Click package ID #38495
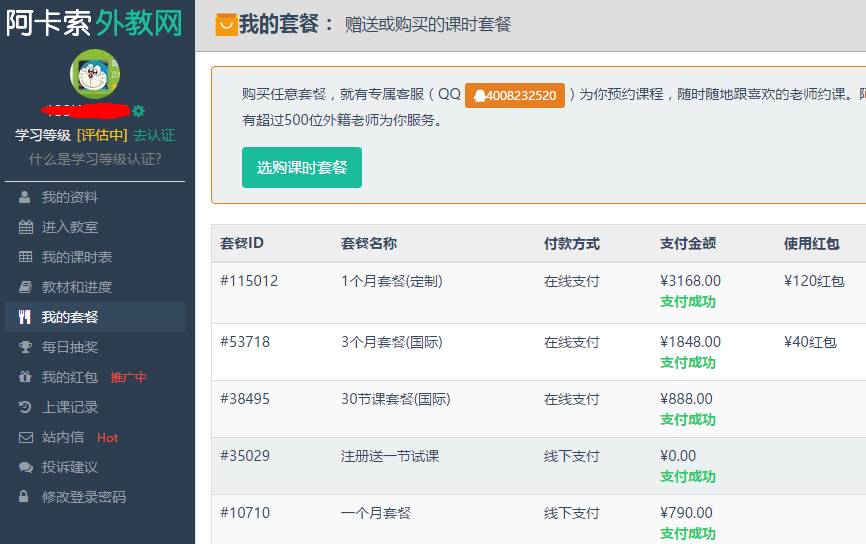Viewport: 866px width, 544px height. 245,399
